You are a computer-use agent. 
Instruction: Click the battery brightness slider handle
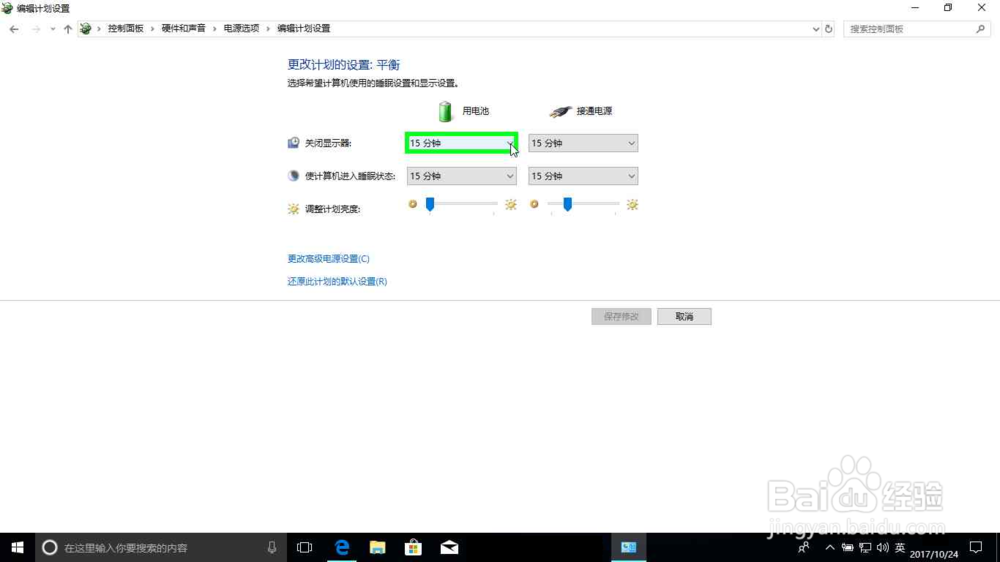coord(430,204)
